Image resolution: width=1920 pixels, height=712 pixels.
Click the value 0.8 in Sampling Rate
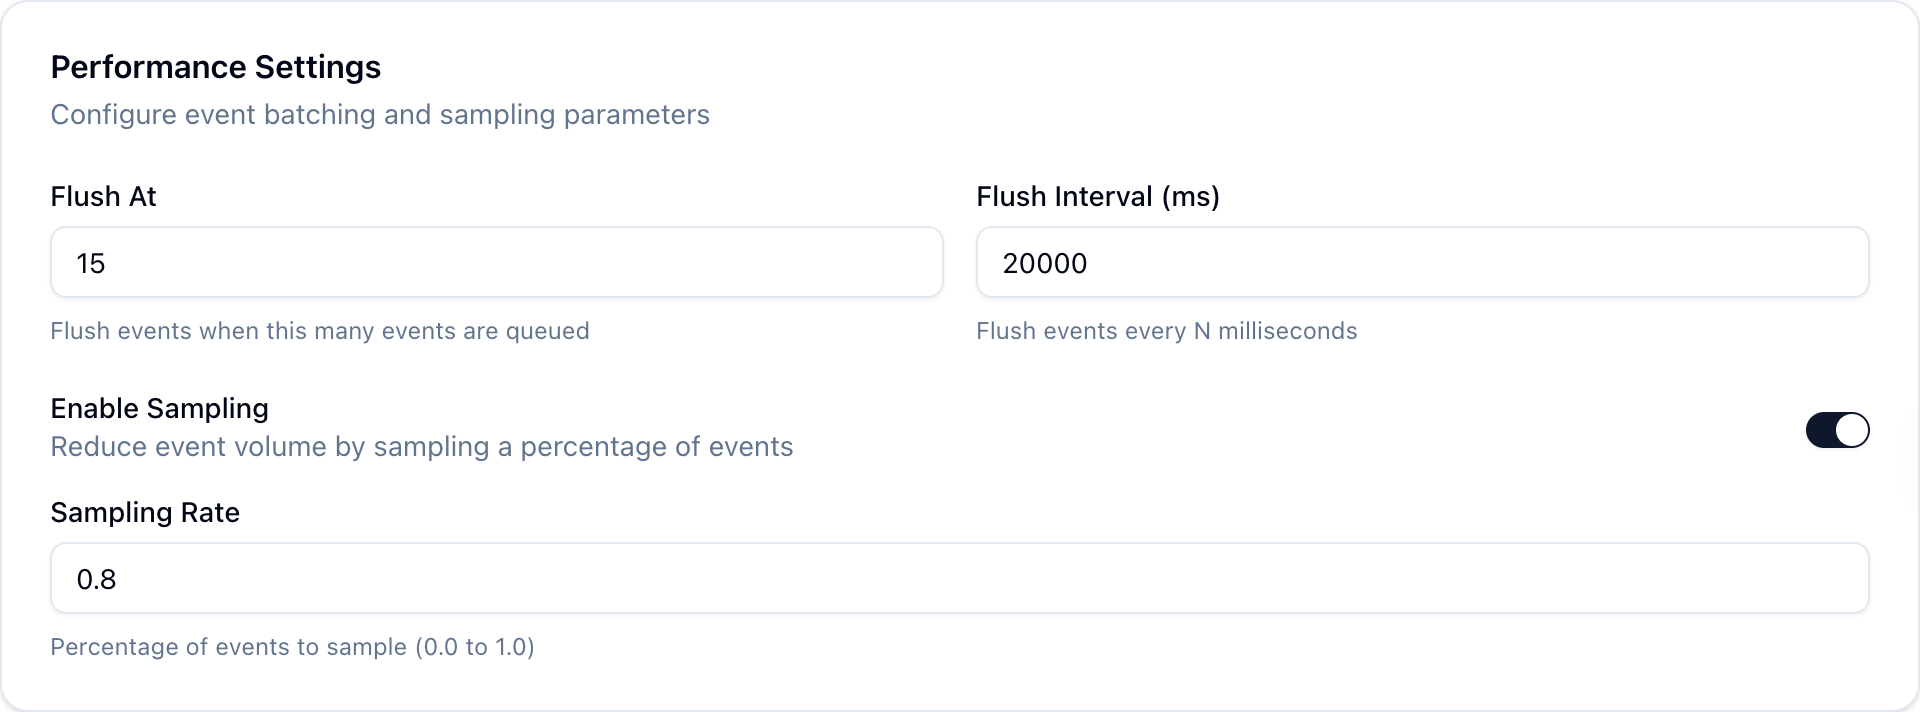(x=96, y=580)
